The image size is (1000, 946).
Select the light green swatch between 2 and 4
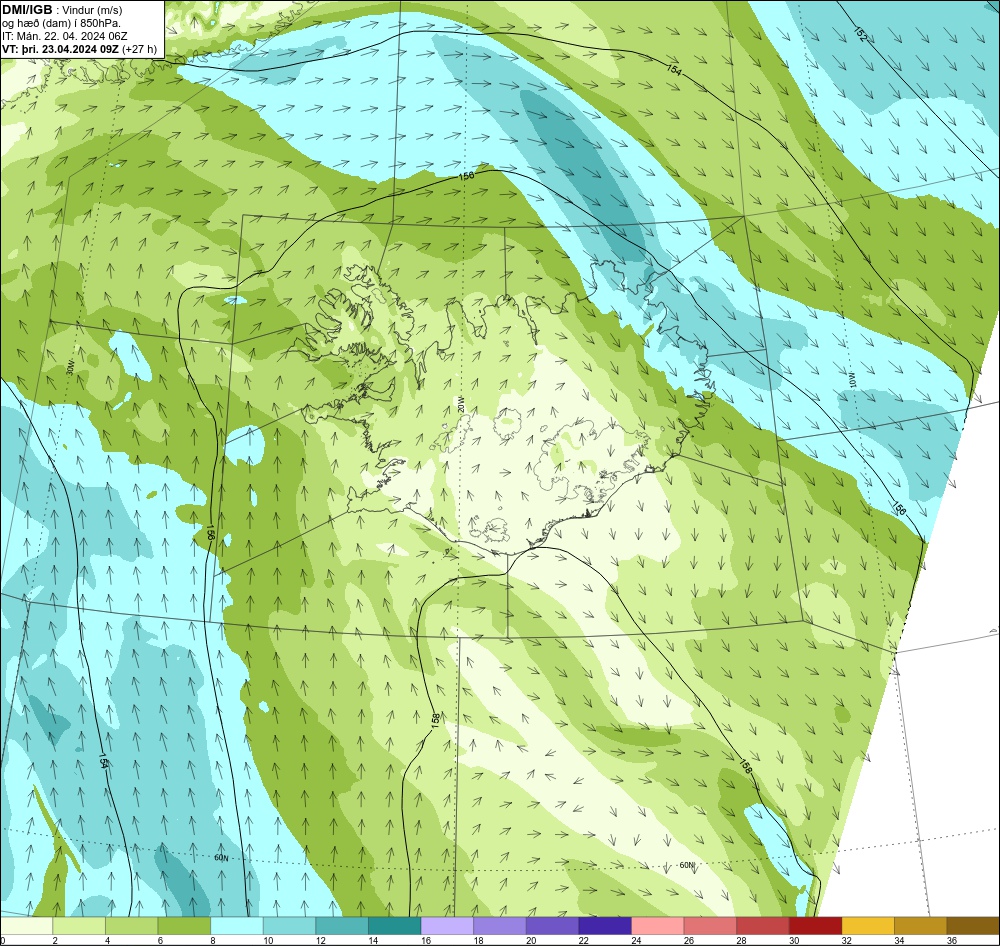click(x=79, y=926)
